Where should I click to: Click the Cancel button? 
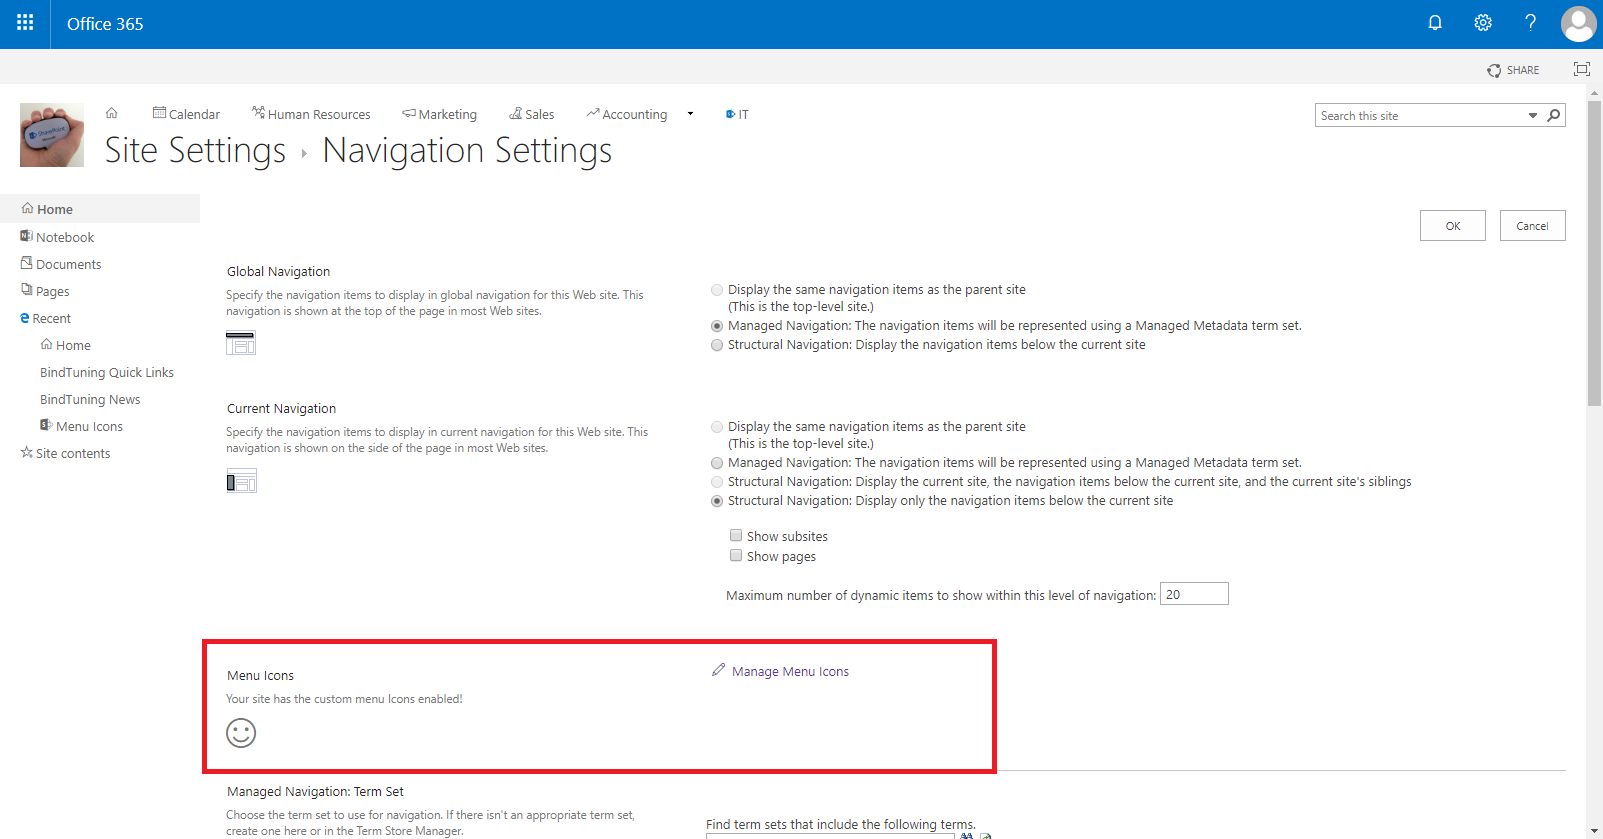[x=1533, y=225]
